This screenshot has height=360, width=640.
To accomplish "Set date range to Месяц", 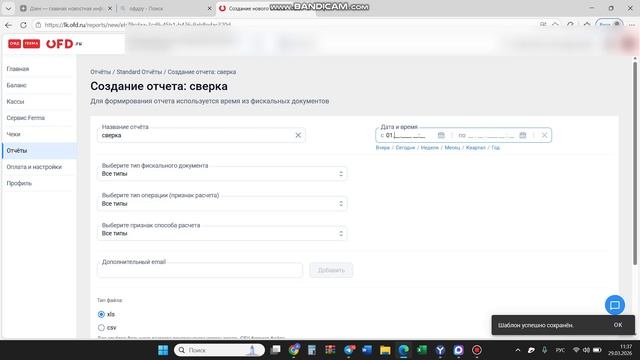I will 452,148.
